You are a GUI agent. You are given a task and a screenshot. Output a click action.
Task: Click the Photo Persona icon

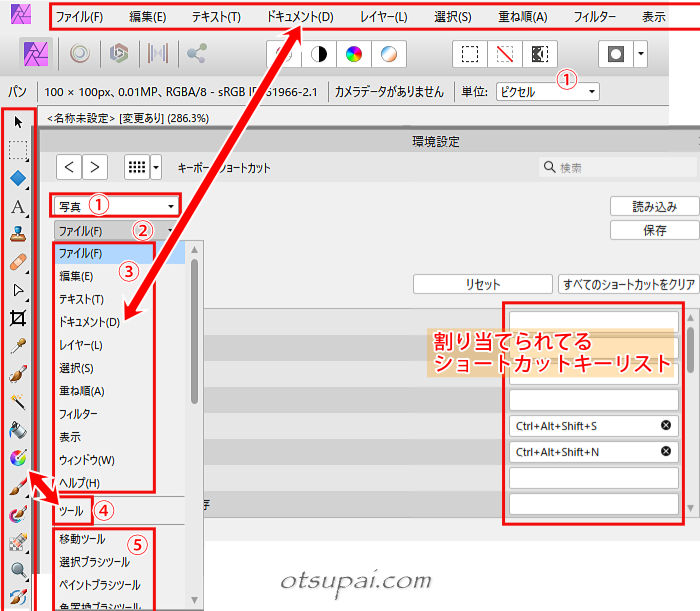(36, 54)
